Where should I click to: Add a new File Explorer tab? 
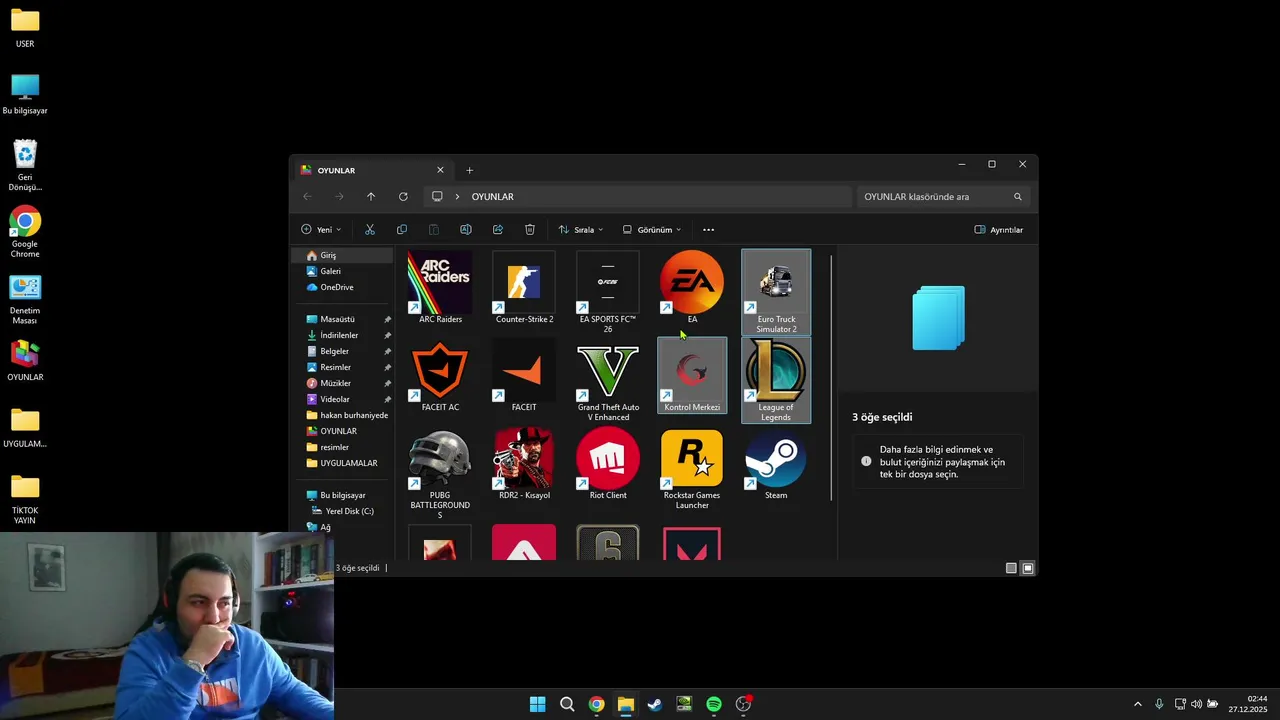(470, 170)
